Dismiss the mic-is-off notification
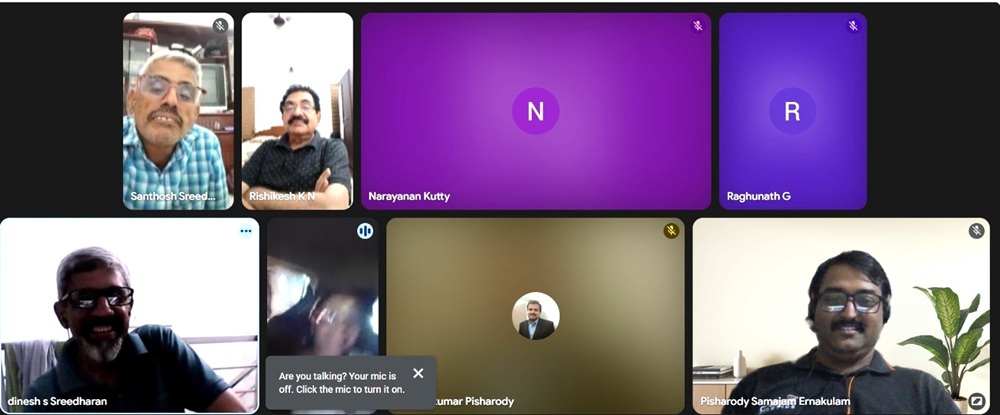Viewport: 1000px width, 415px height. click(418, 374)
